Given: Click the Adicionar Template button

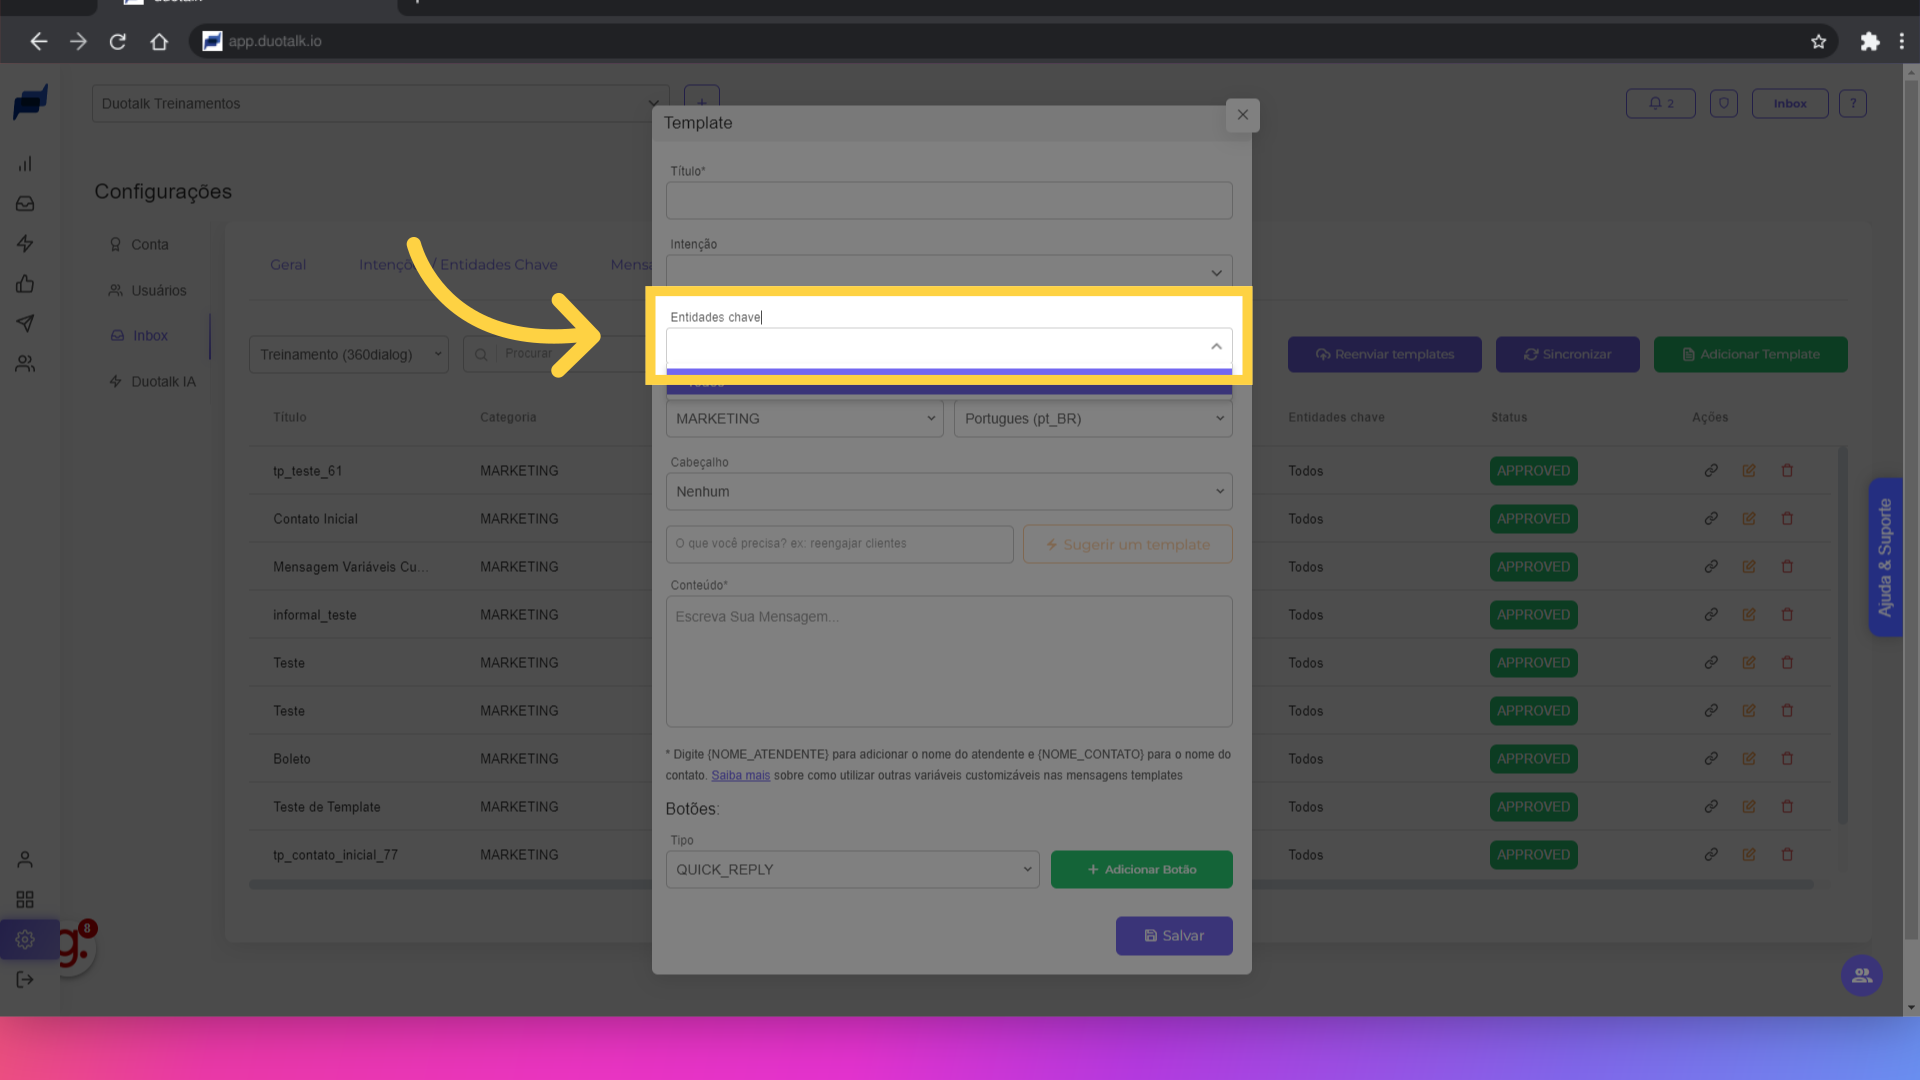Looking at the screenshot, I should (1751, 354).
